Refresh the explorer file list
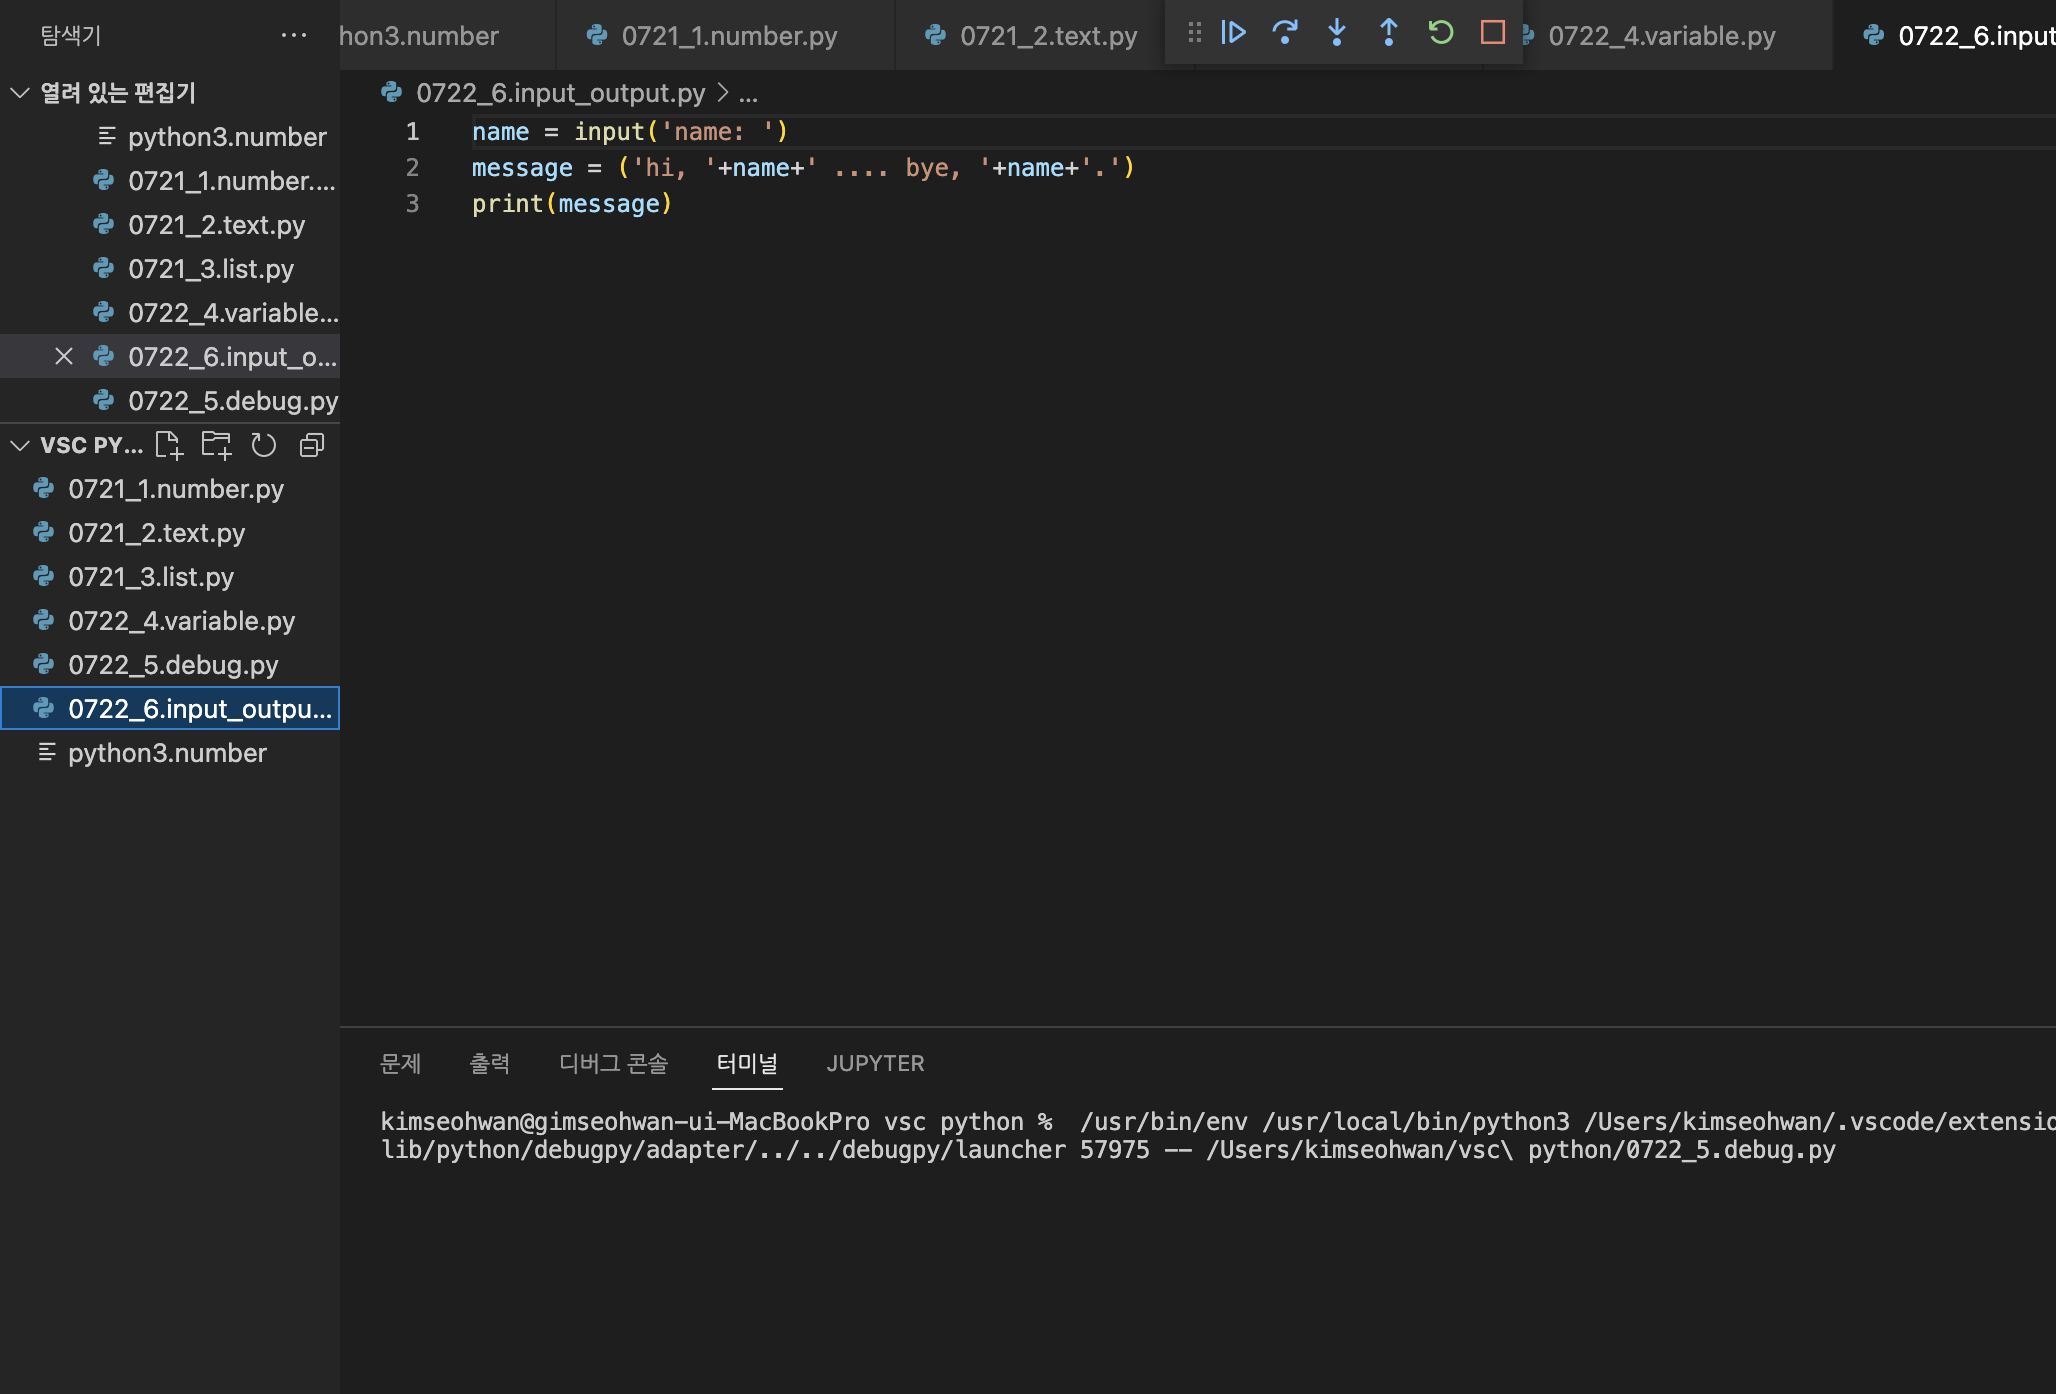Image resolution: width=2056 pixels, height=1394 pixels. tap(264, 445)
